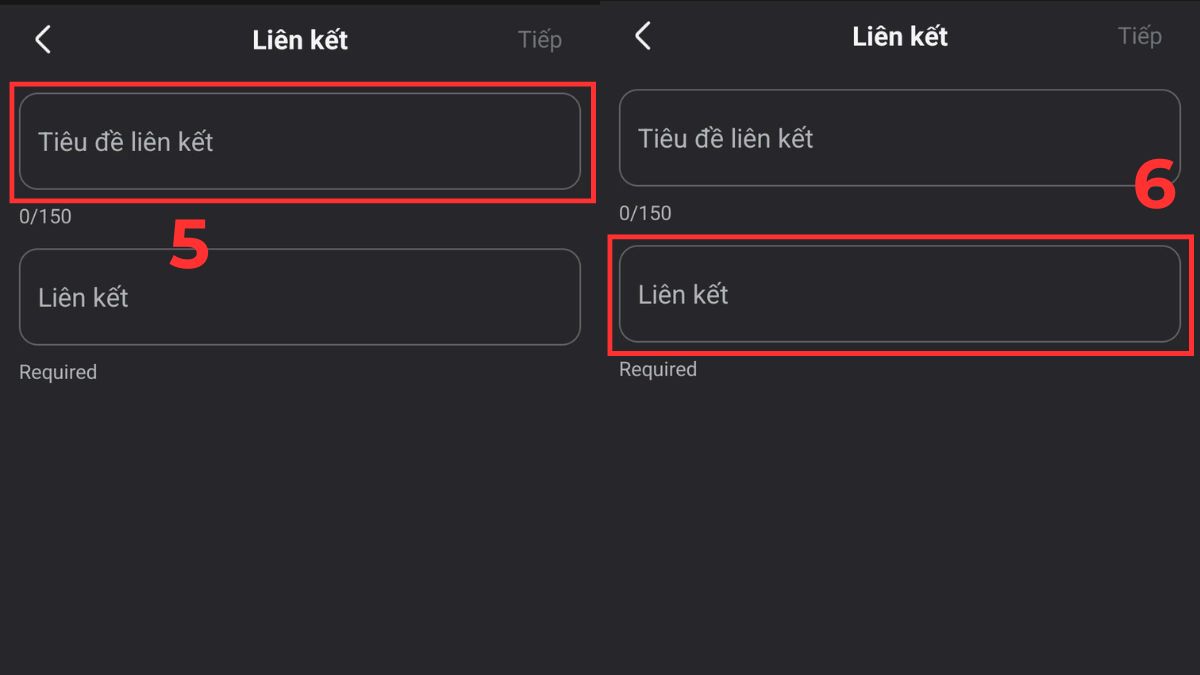1200x675 pixels.
Task: Click the highlighted 'Liên kết' field on right screen
Action: 900,294
